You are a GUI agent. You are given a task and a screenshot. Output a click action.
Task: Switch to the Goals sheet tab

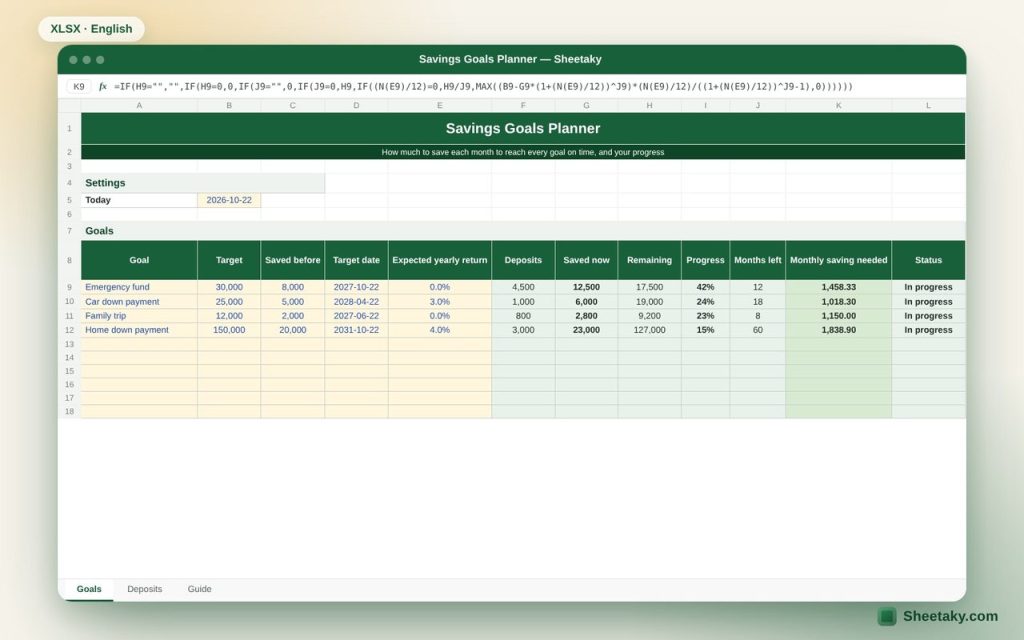(89, 589)
